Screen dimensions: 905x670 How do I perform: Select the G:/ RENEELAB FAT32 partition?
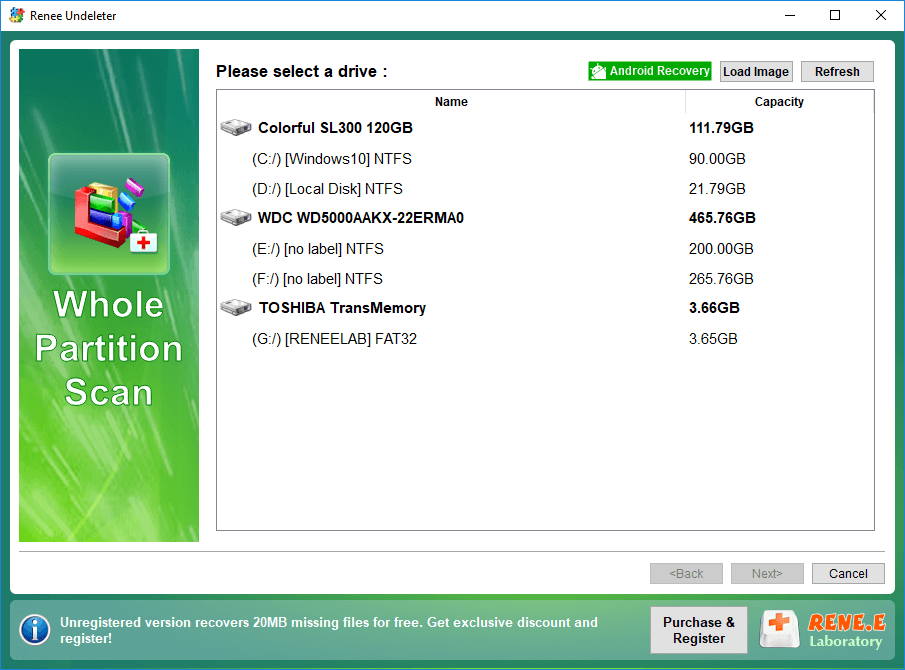click(334, 339)
